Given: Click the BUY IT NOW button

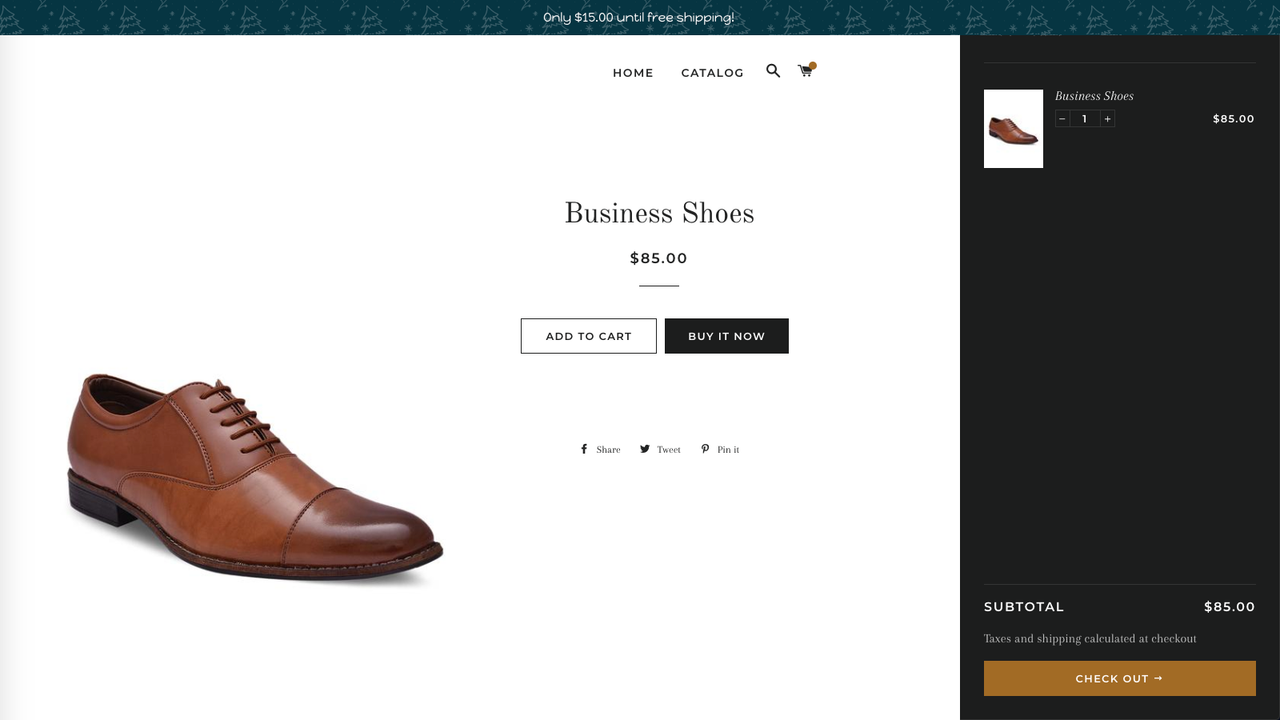Looking at the screenshot, I should click(727, 336).
